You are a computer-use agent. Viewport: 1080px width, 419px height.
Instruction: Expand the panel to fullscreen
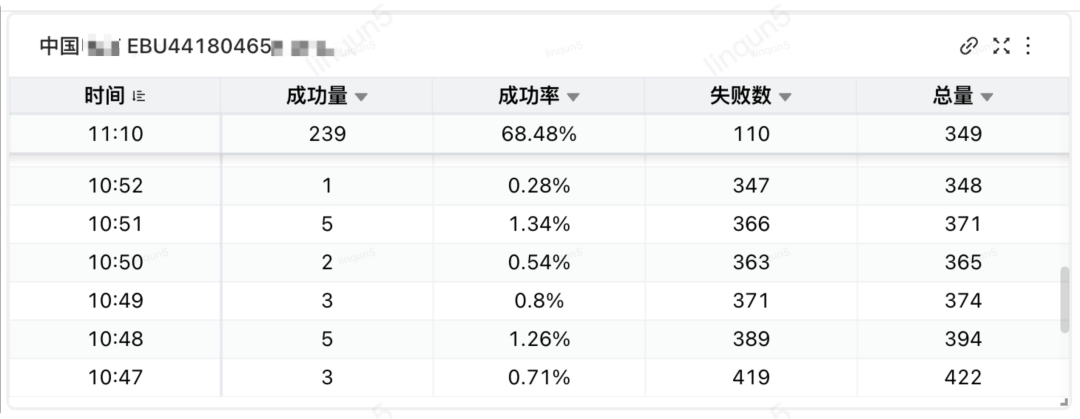tap(1000, 45)
